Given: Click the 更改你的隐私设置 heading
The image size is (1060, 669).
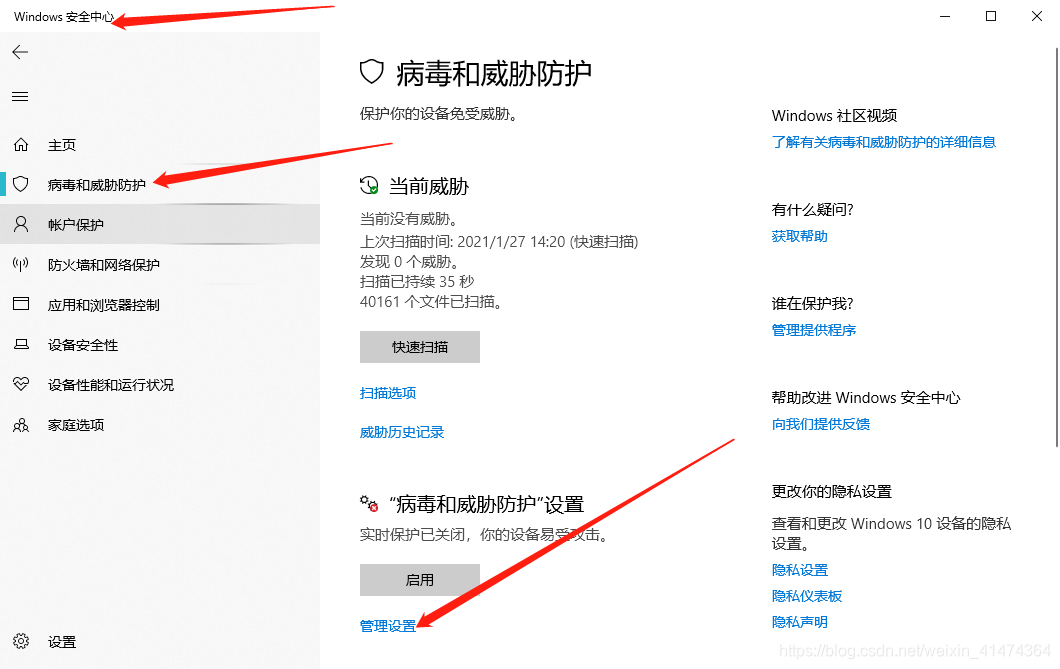Looking at the screenshot, I should [x=832, y=491].
